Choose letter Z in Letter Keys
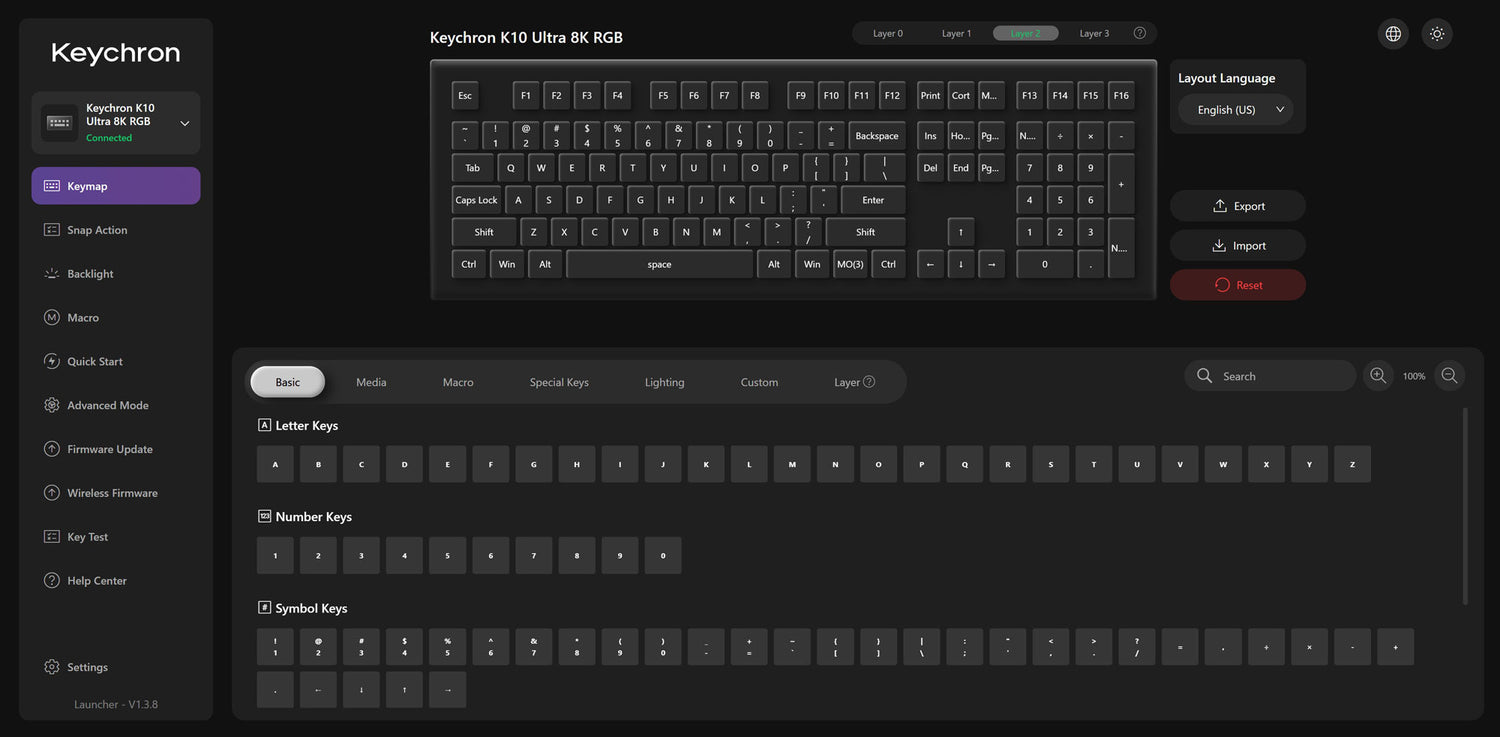Screen dimensions: 1500x737 1352,464
